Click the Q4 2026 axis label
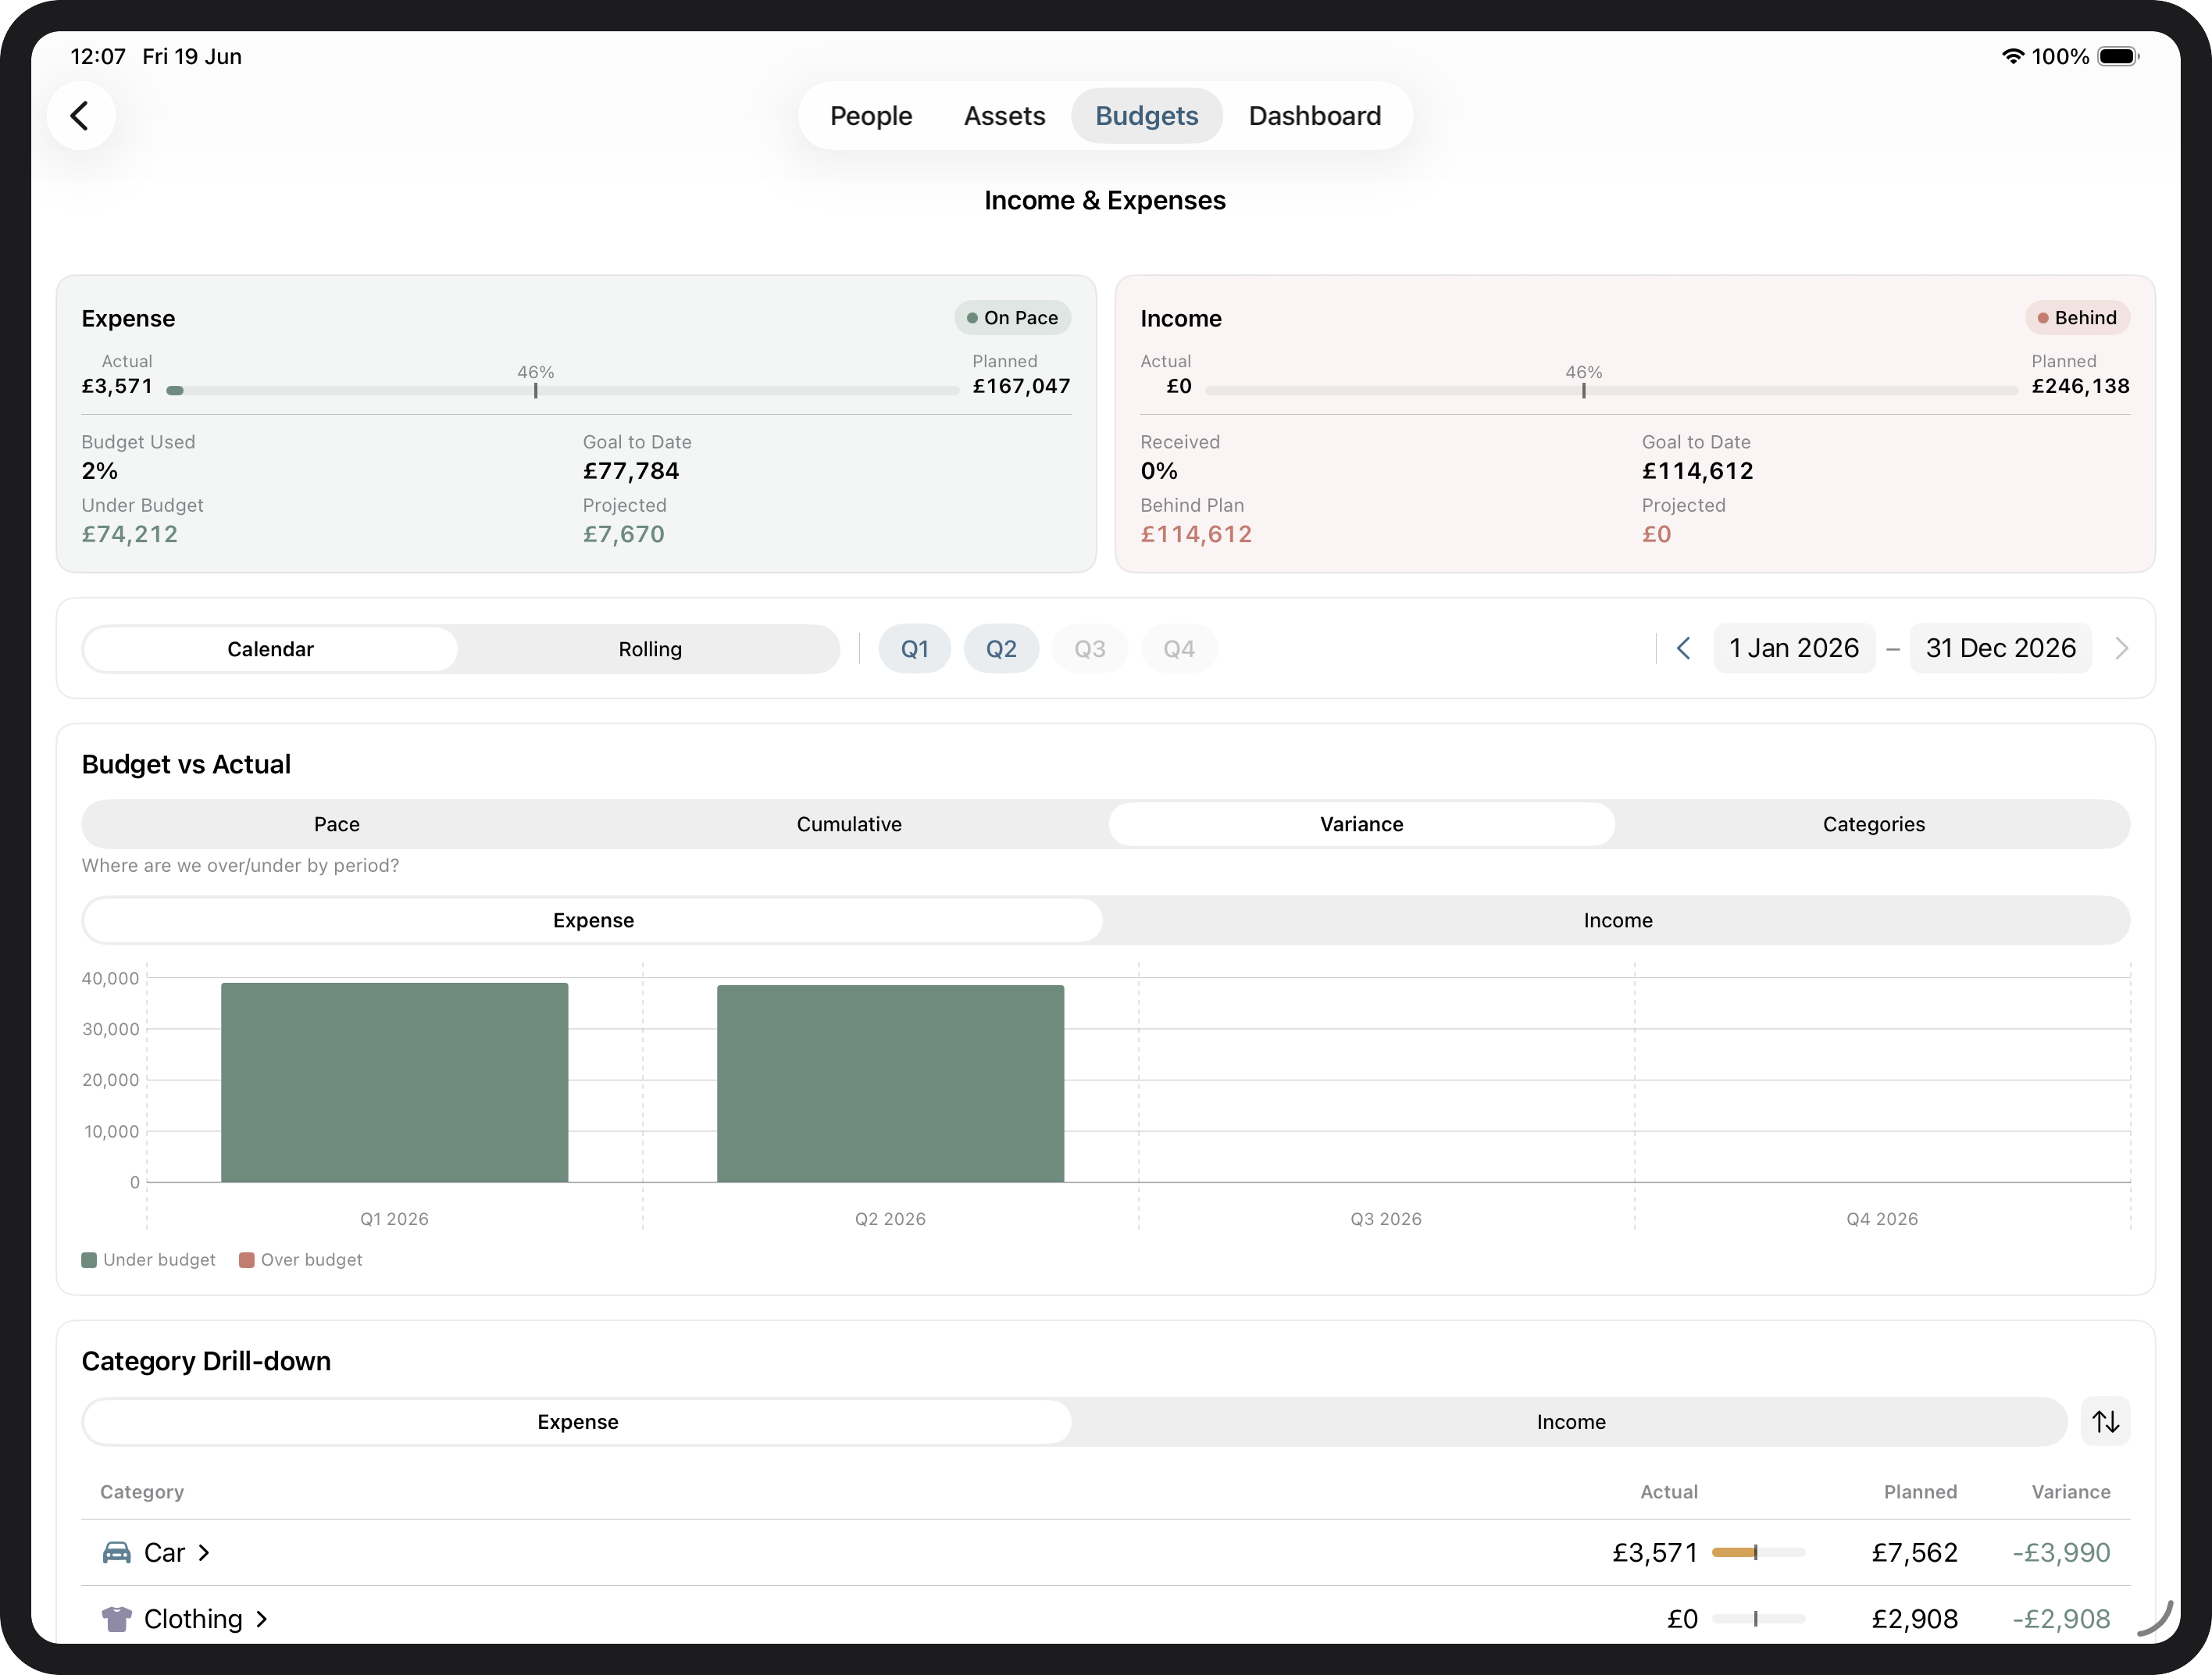The height and width of the screenshot is (1675, 2212). [1882, 1218]
